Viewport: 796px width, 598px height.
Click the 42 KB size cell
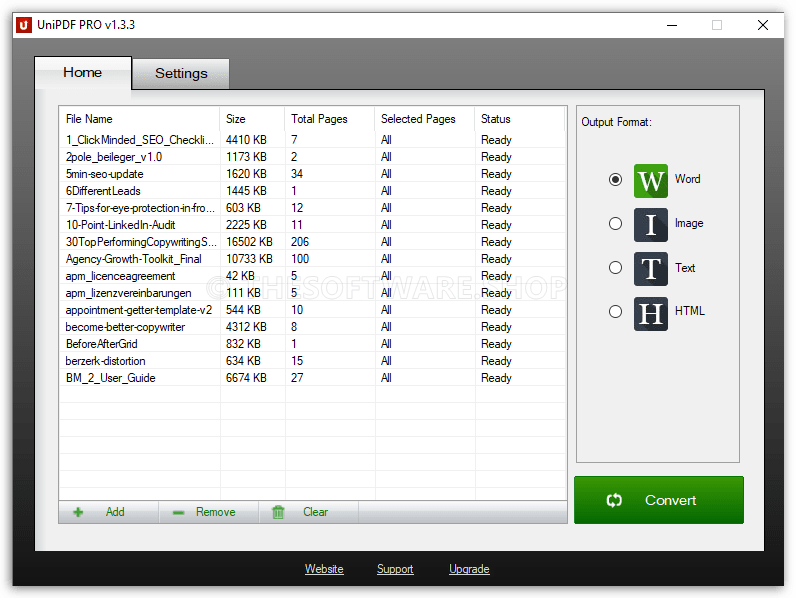(240, 276)
